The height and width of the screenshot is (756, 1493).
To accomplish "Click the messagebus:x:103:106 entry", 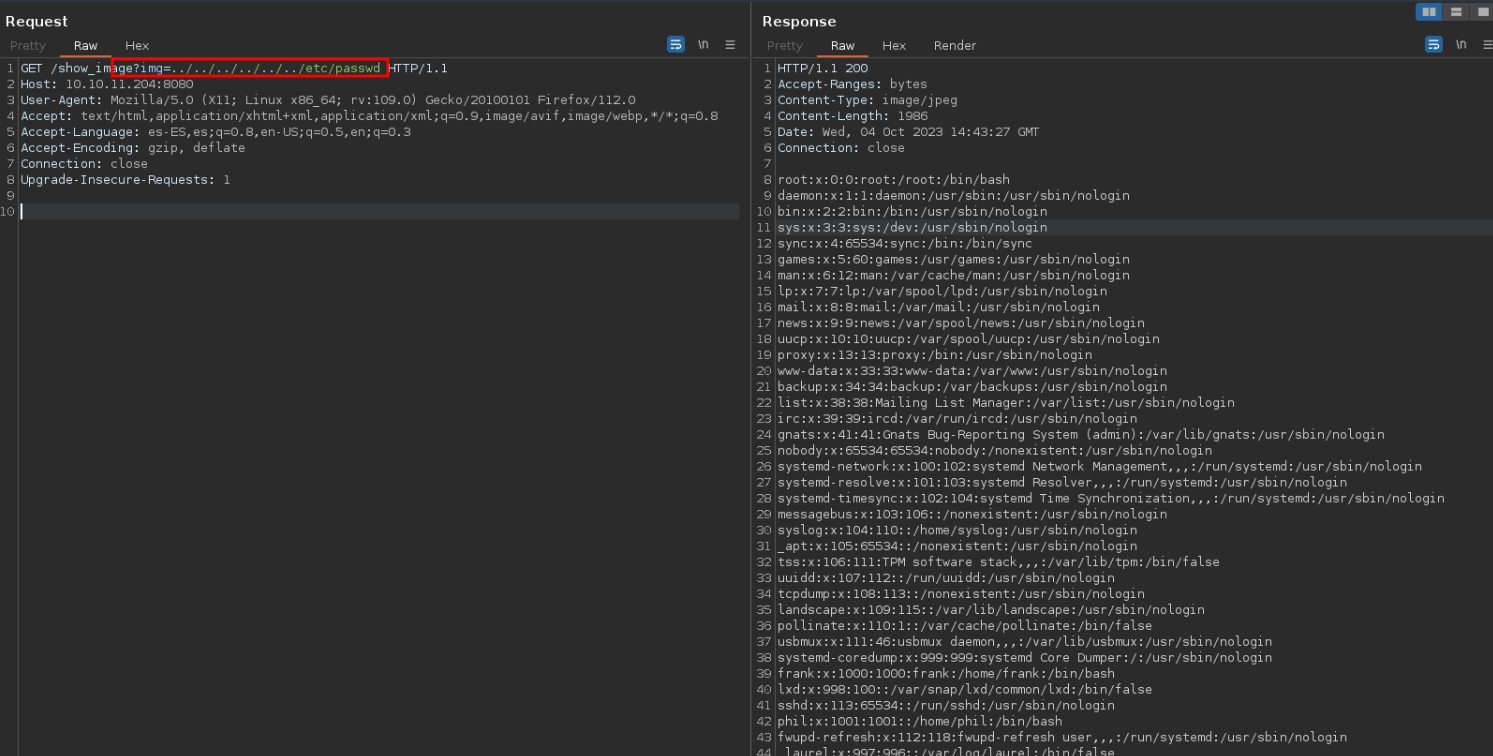I will pyautogui.click(x=972, y=516).
